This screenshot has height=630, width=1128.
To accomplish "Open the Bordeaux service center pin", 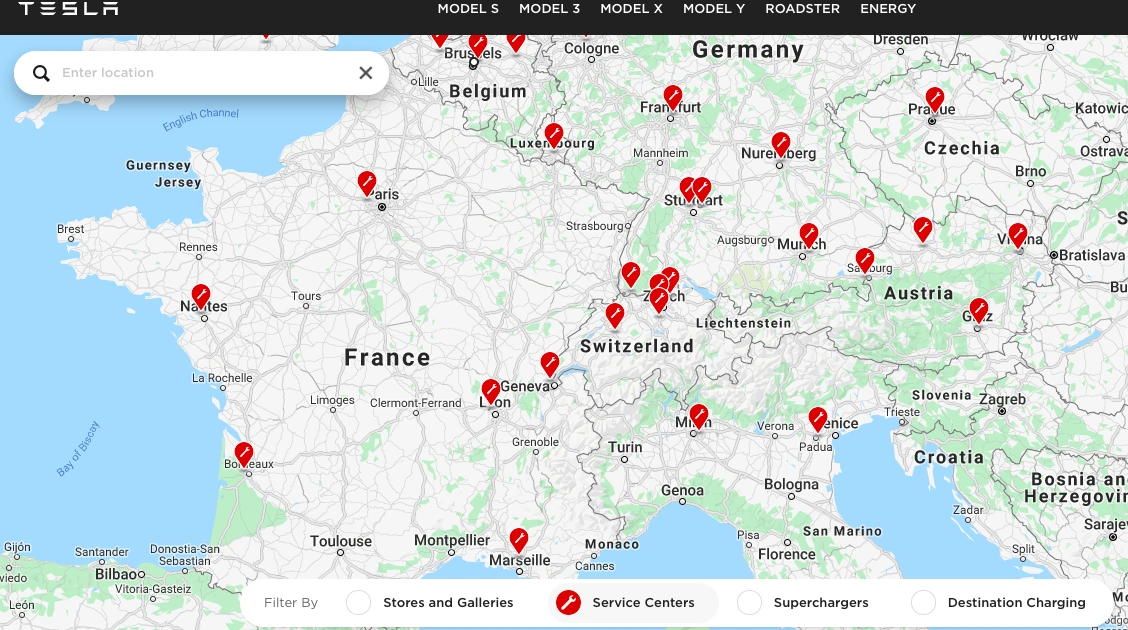I will coord(244,455).
